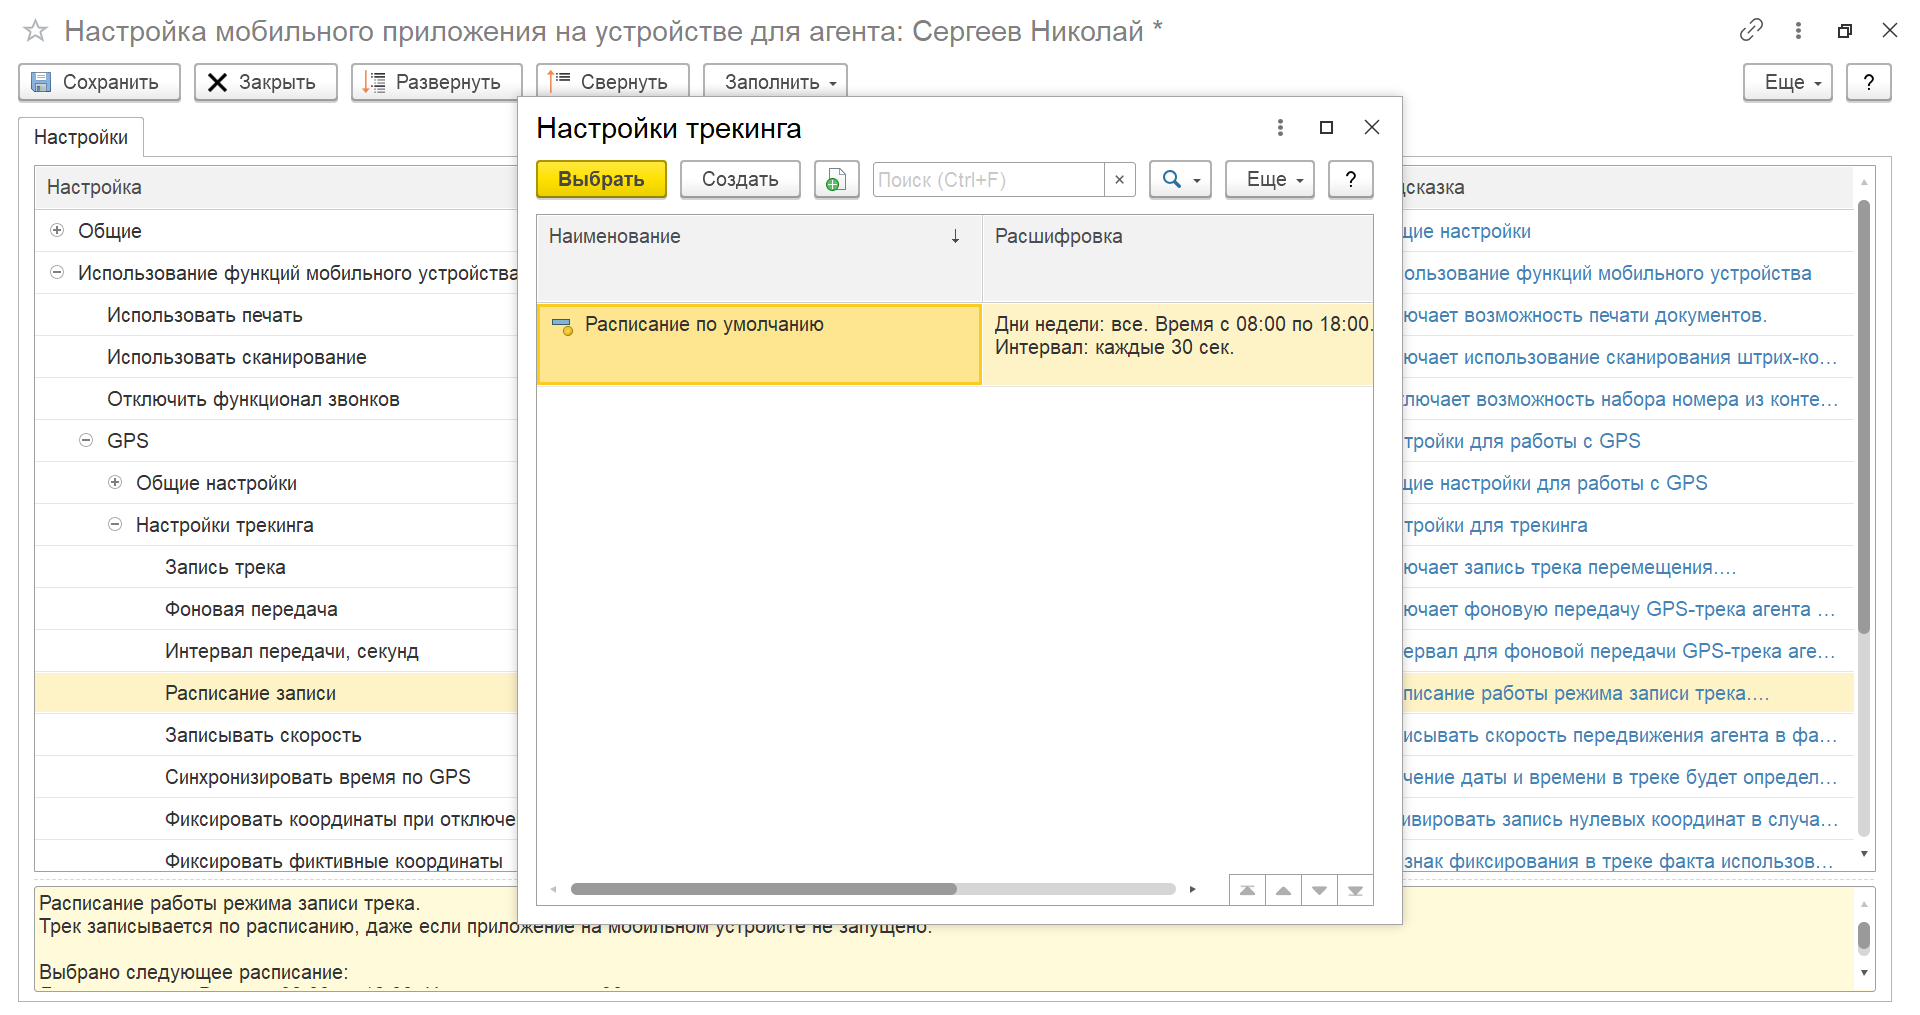Save settings with Сохранить button

[99, 82]
